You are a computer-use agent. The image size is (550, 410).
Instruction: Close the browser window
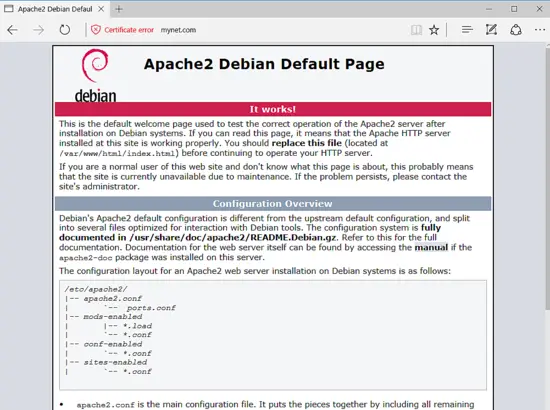tap(539, 9)
